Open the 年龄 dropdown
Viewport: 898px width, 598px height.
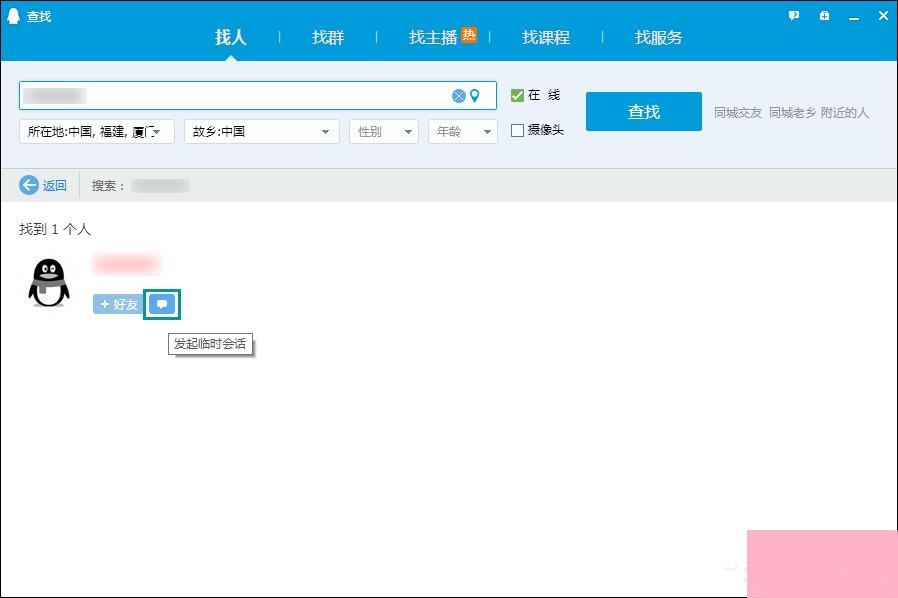(x=463, y=132)
